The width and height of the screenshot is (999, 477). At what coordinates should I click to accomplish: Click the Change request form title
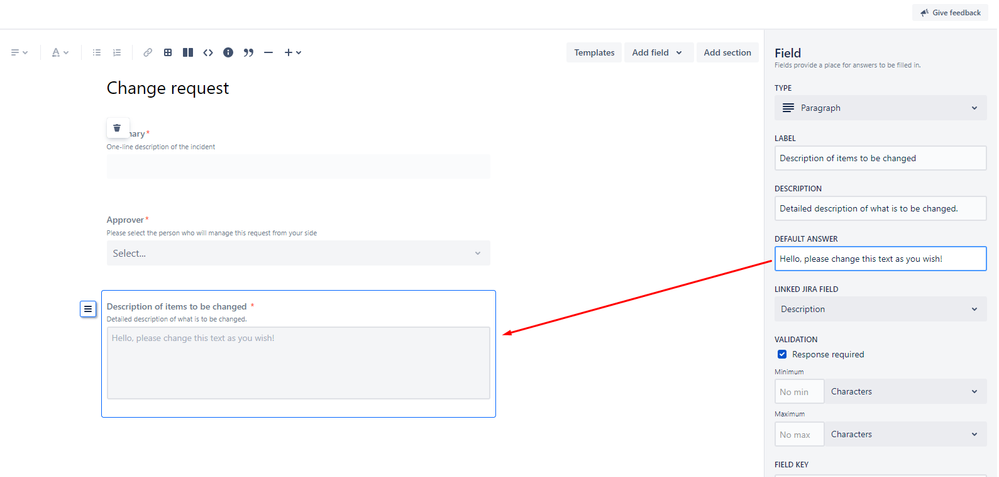[168, 88]
